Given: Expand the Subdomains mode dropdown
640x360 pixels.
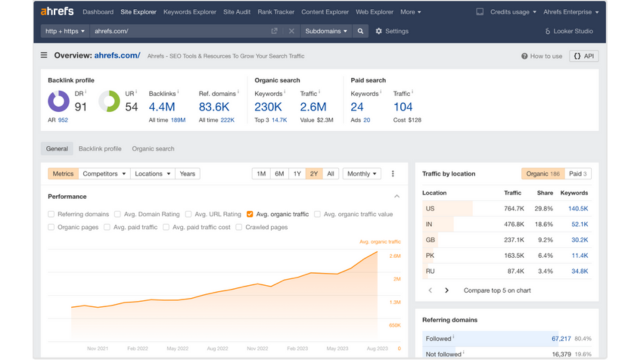Looking at the screenshot, I should point(326,31).
